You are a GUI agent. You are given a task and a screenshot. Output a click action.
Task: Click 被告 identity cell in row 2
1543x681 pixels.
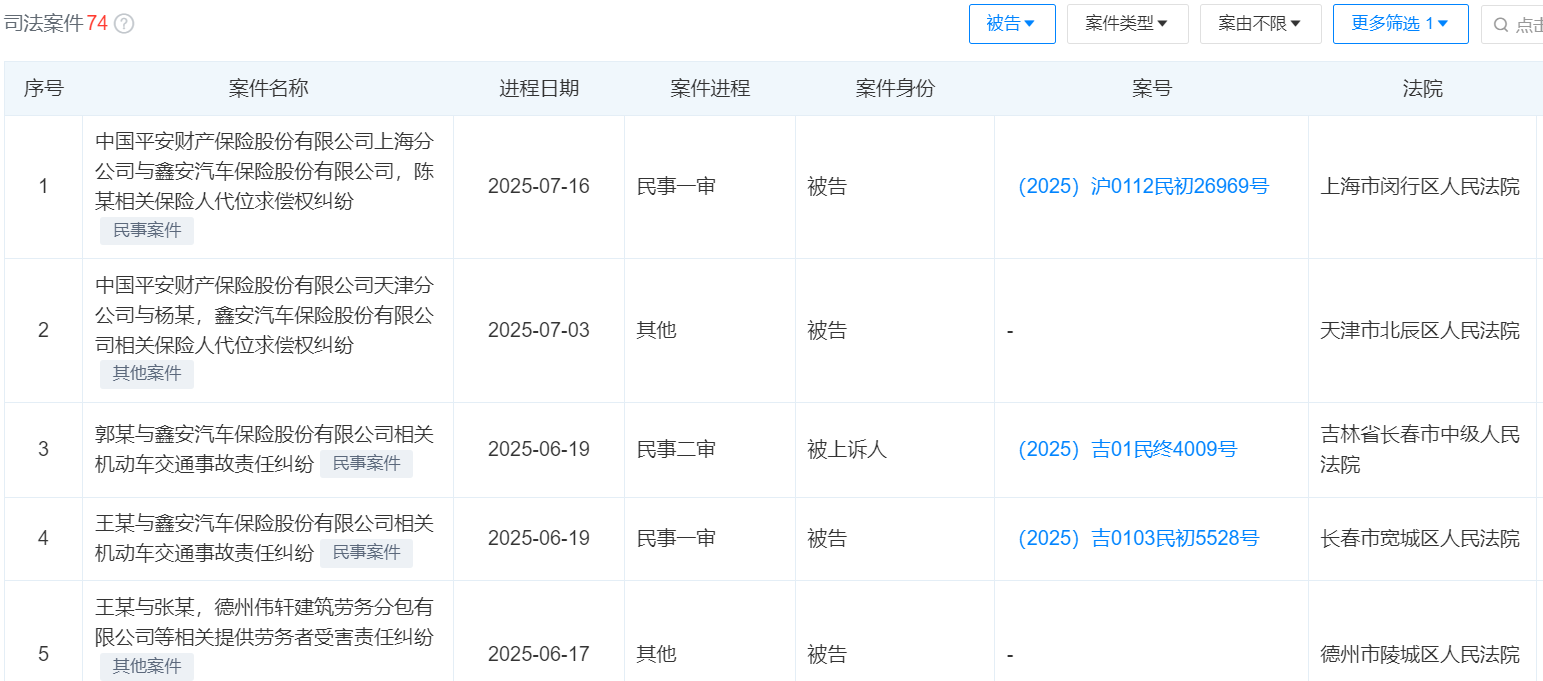pos(827,331)
